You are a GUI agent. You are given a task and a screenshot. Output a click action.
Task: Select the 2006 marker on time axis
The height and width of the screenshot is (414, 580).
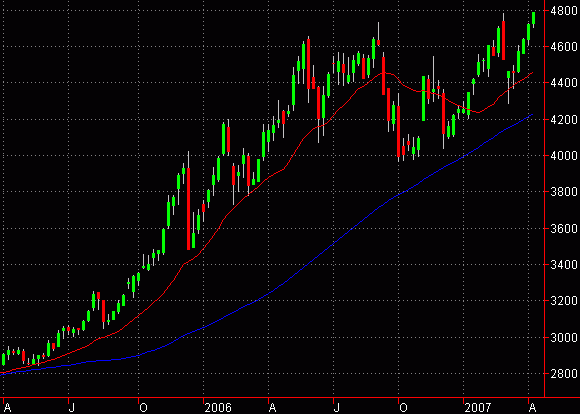[x=218, y=407]
